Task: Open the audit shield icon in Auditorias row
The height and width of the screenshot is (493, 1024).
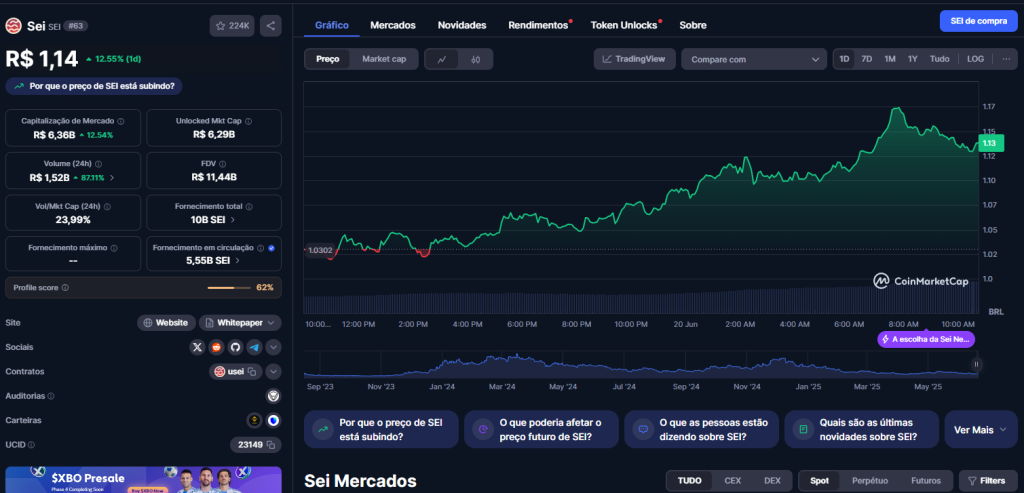Action: pos(274,396)
